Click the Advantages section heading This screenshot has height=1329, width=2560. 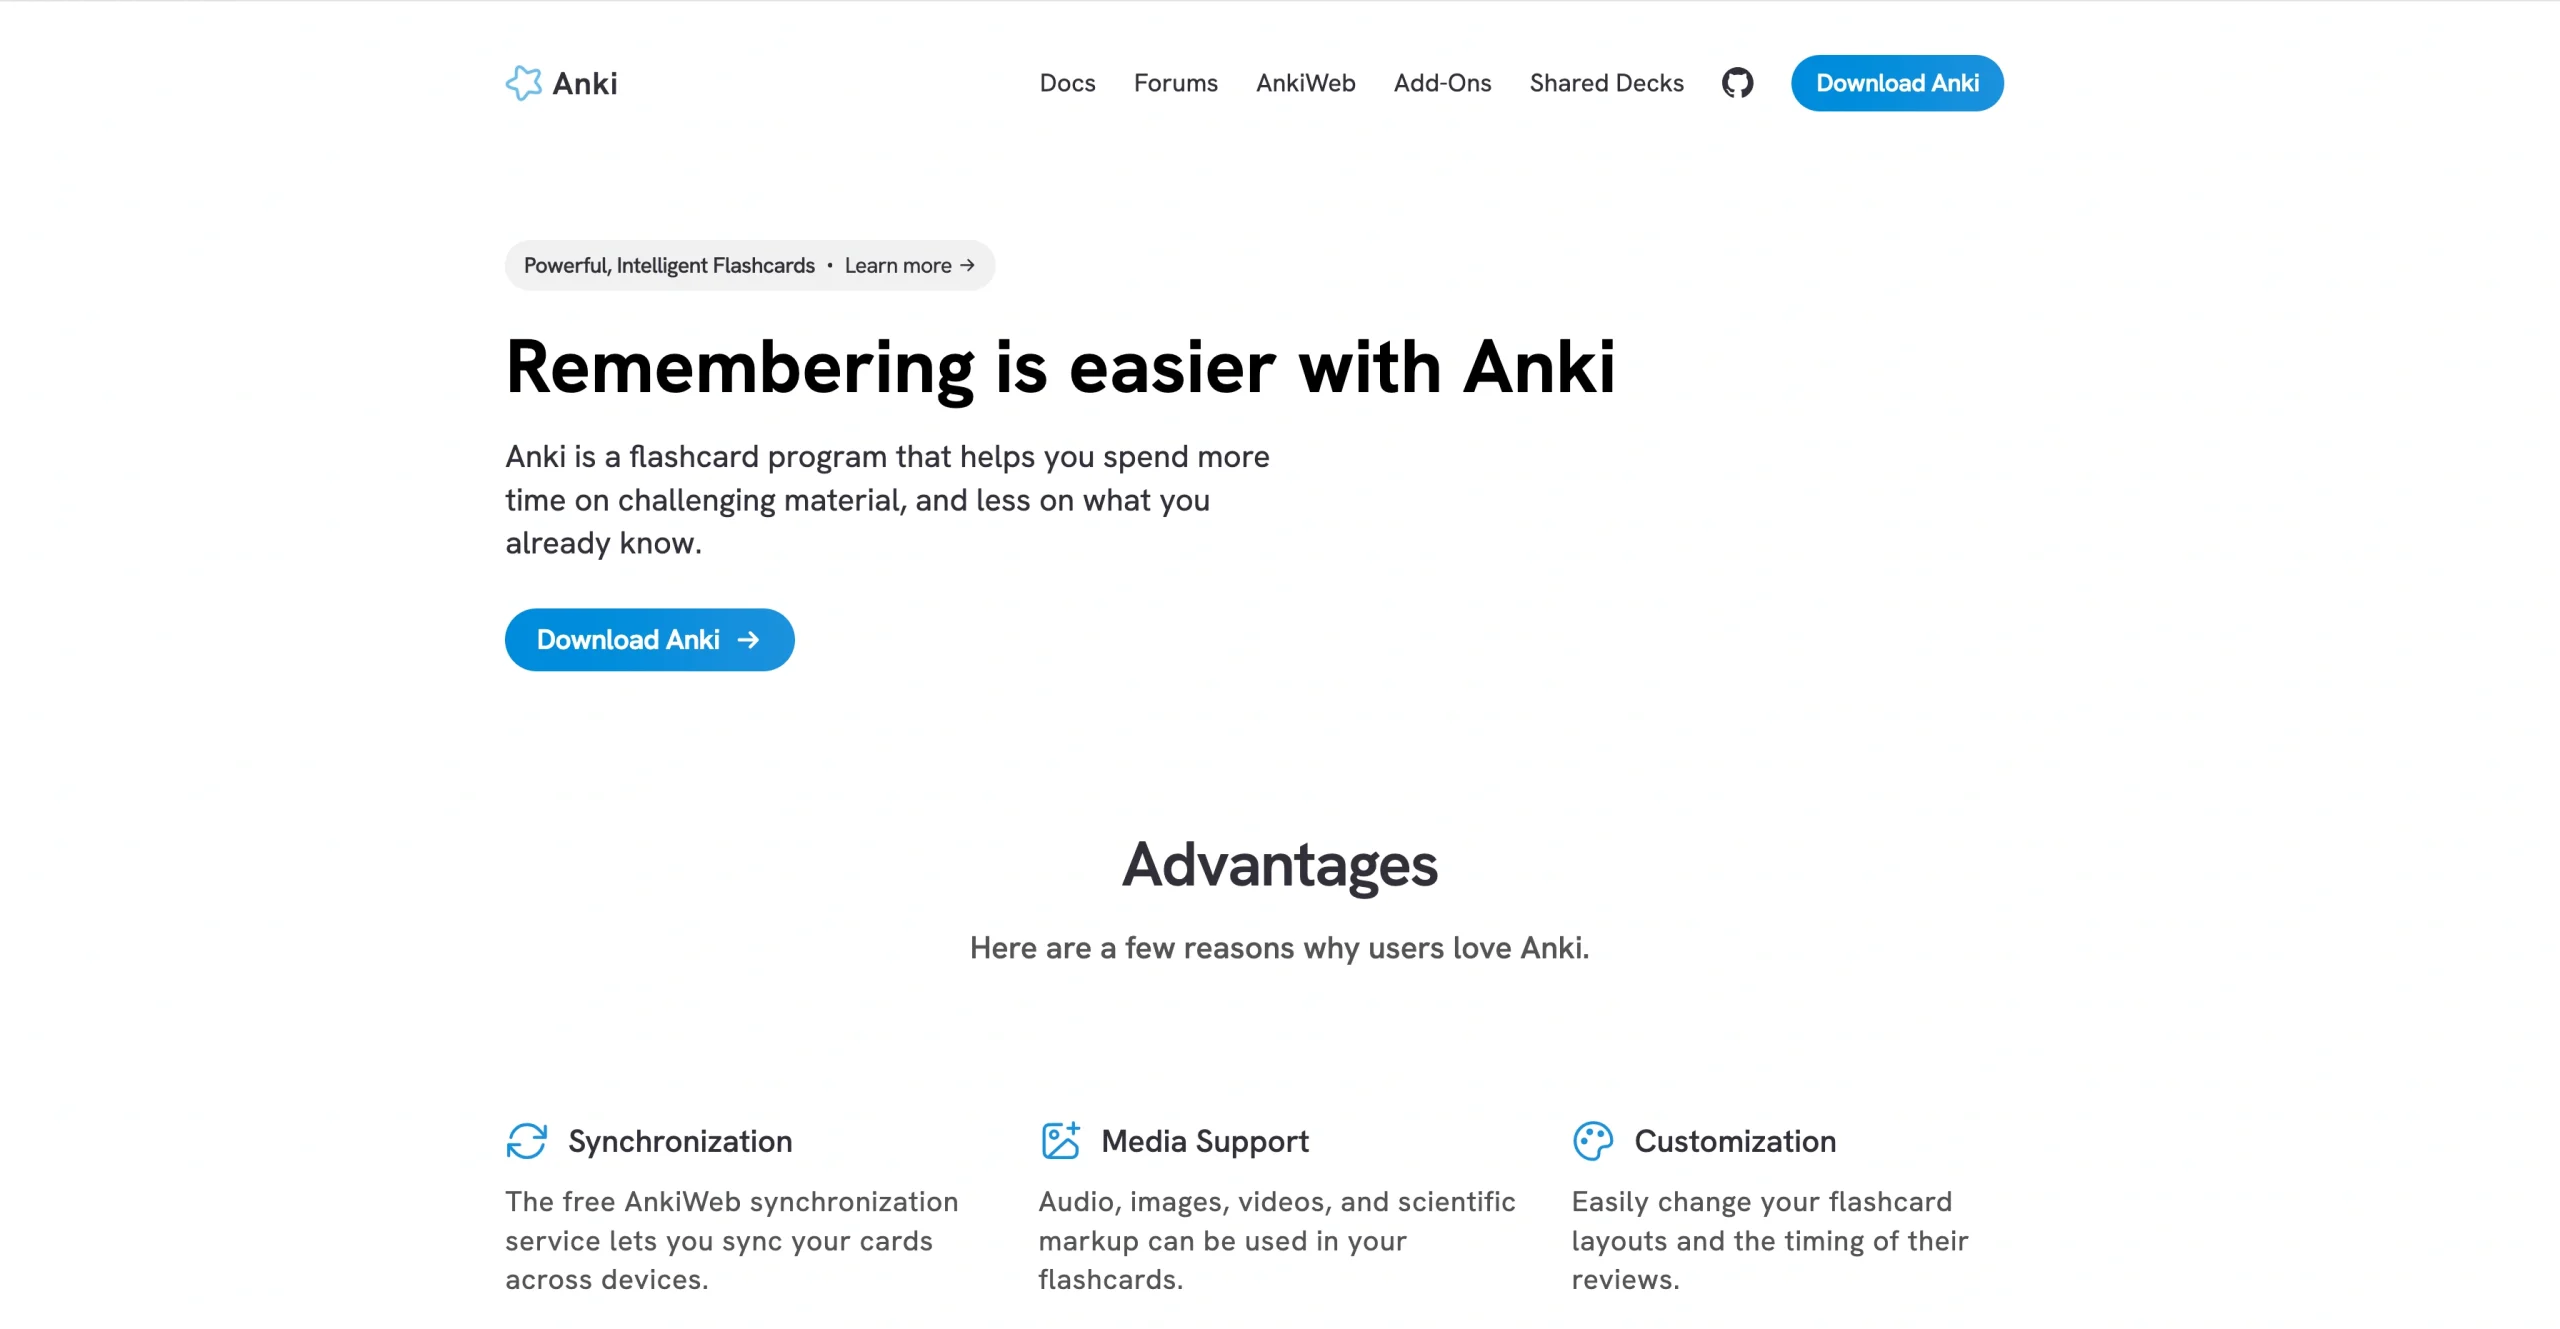[1280, 864]
